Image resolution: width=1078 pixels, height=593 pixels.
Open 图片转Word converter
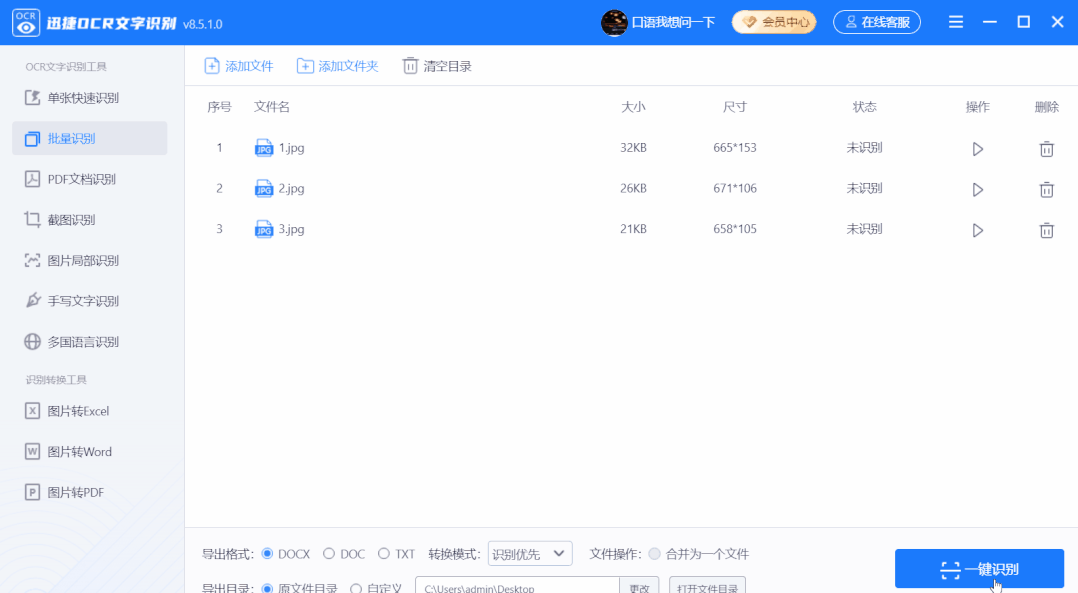coord(89,451)
